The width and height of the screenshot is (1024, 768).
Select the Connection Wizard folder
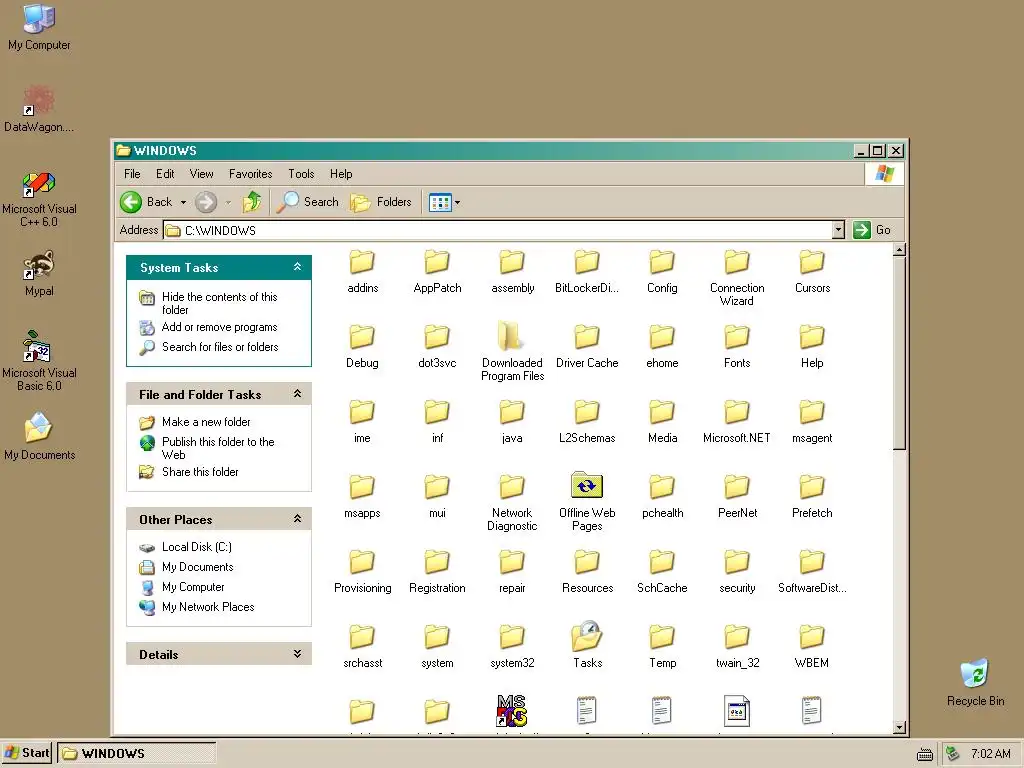click(737, 278)
